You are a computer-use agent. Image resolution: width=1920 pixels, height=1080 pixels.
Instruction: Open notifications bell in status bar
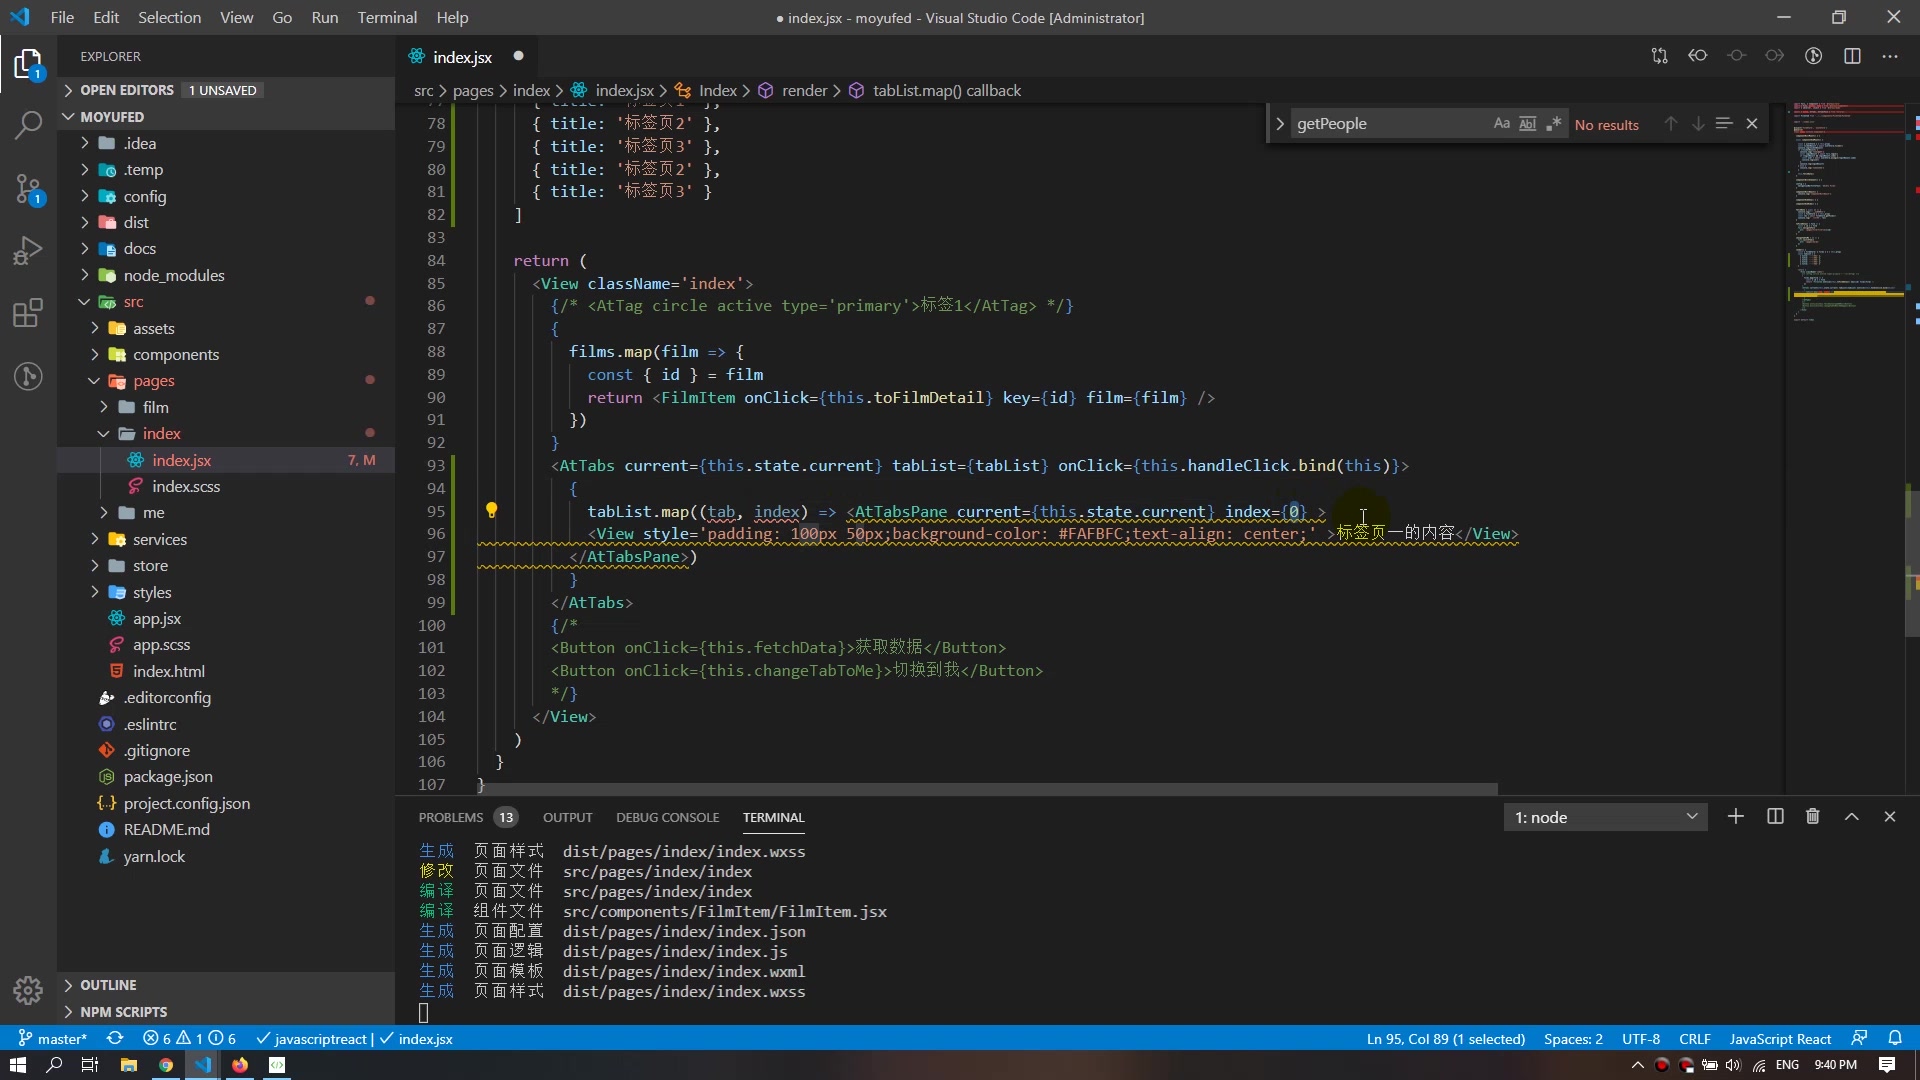(1895, 1039)
